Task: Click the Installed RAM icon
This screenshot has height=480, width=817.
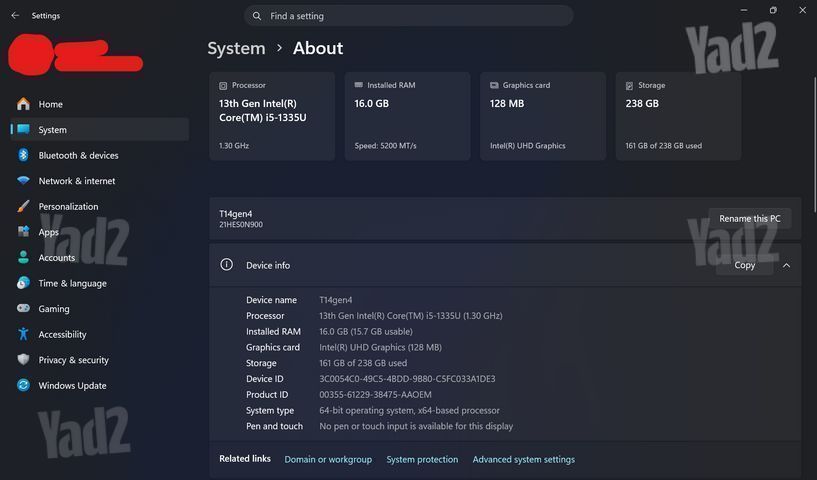Action: tap(358, 85)
